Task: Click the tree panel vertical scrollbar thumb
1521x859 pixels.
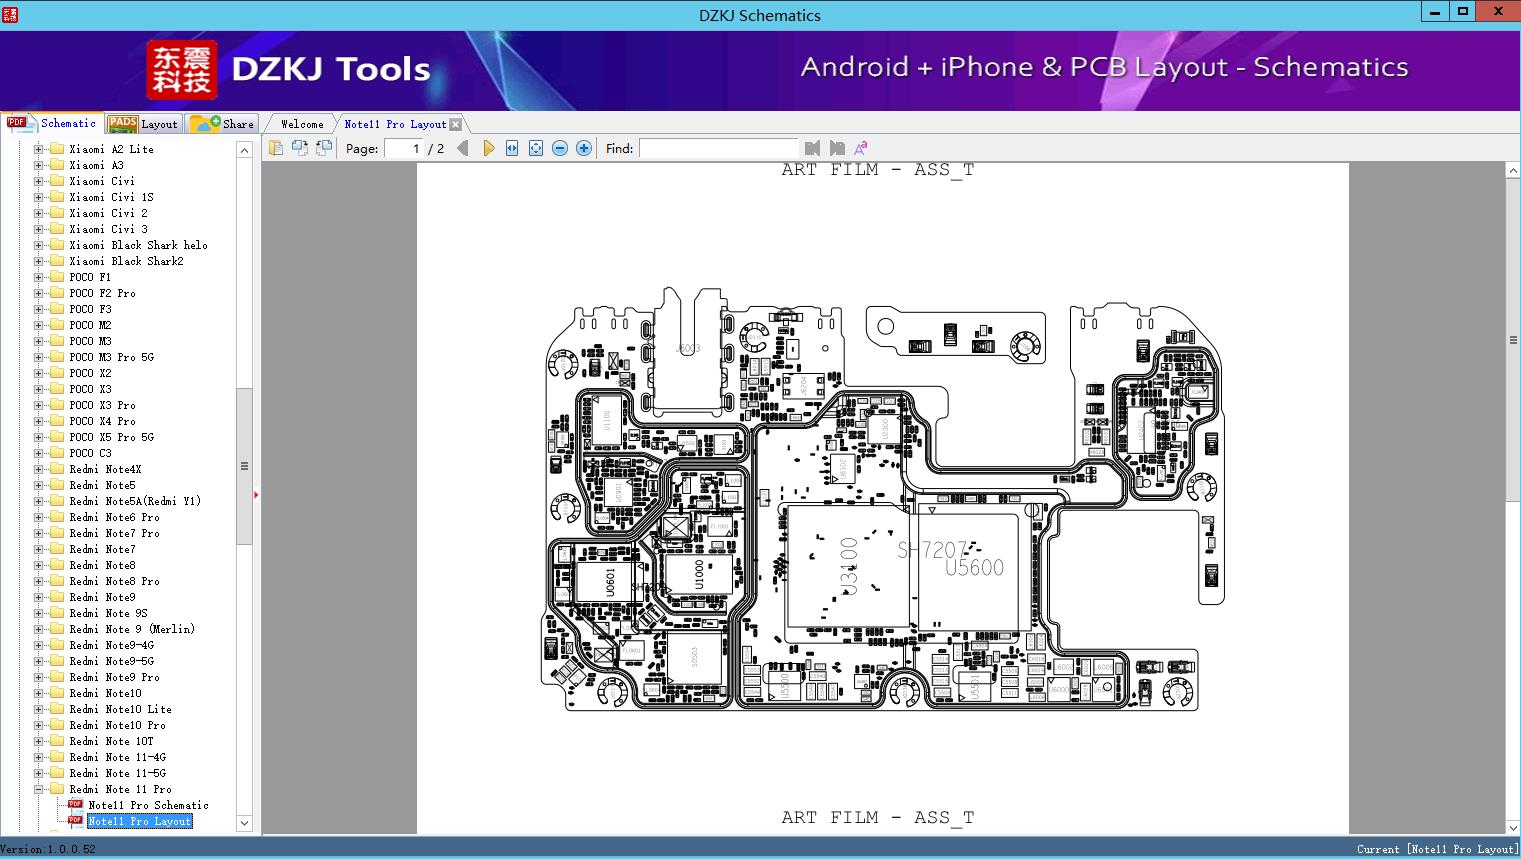Action: (244, 466)
